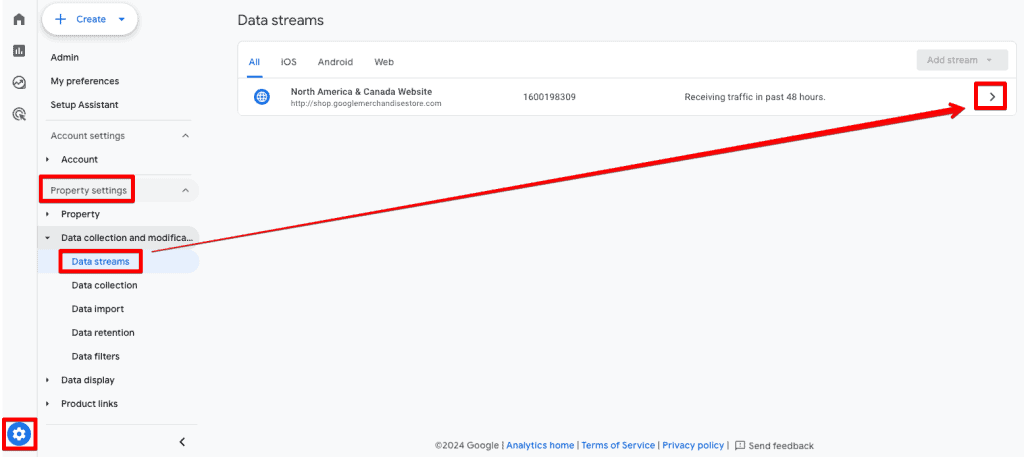Collapse the Property settings section
The width and height of the screenshot is (1024, 457).
click(x=185, y=191)
